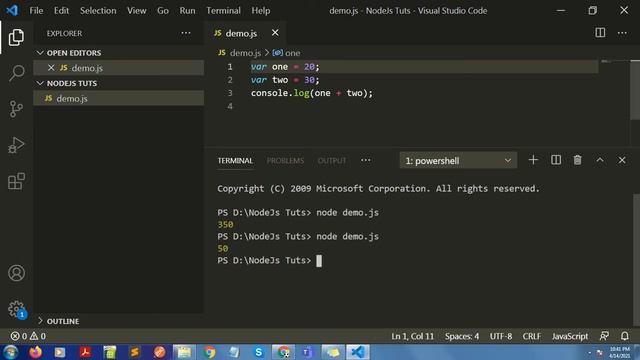Open notifications bell in status bar
640x360 pixels.
tap(624, 336)
